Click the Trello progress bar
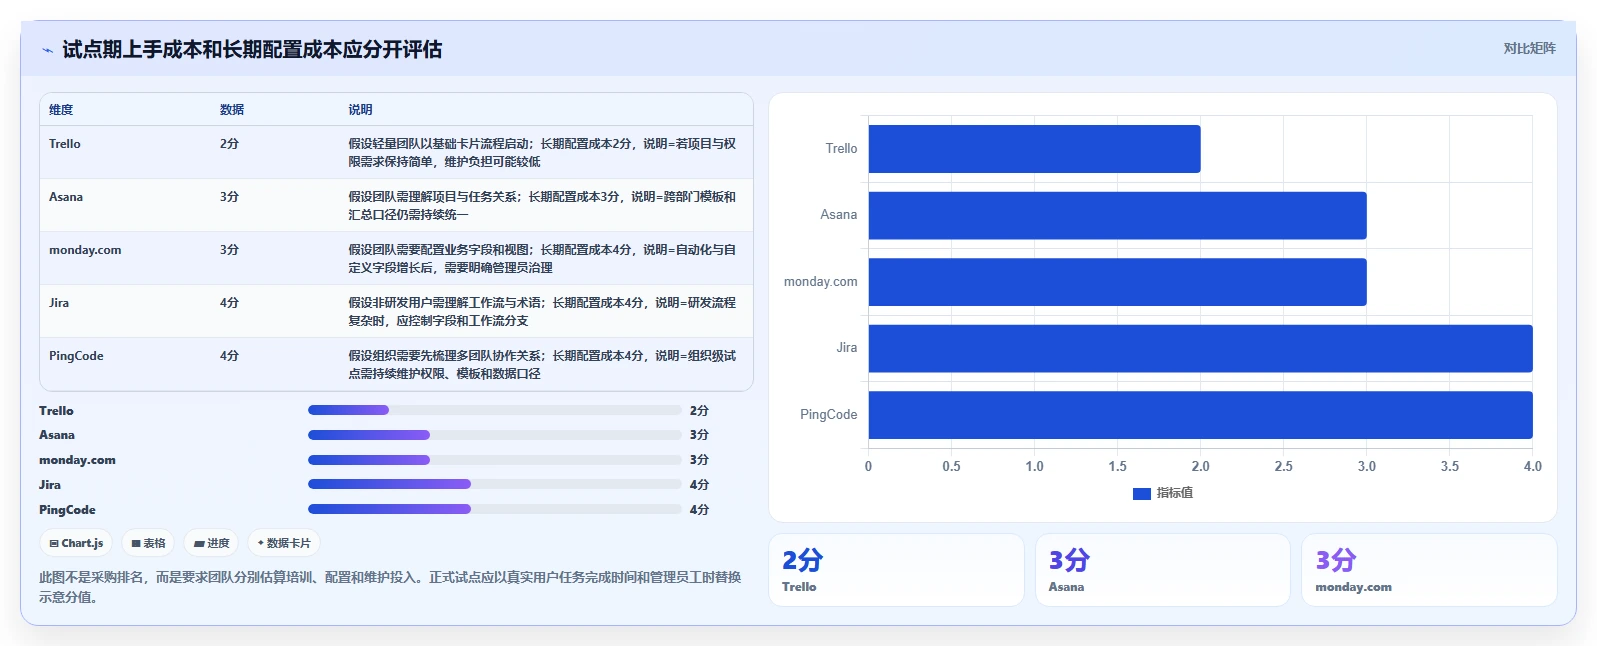Screen dimensions: 1597x646 [494, 410]
